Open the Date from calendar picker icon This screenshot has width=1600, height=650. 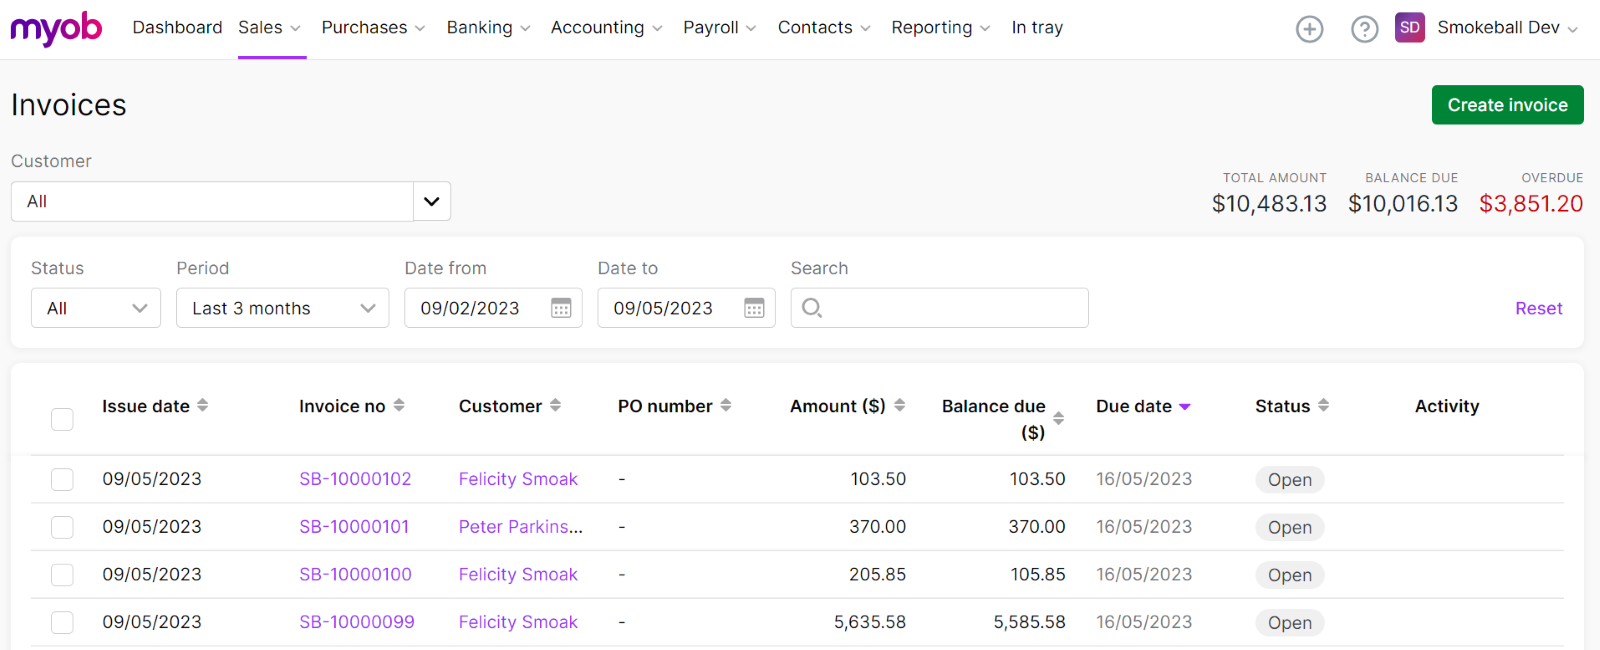pyautogui.click(x=561, y=308)
